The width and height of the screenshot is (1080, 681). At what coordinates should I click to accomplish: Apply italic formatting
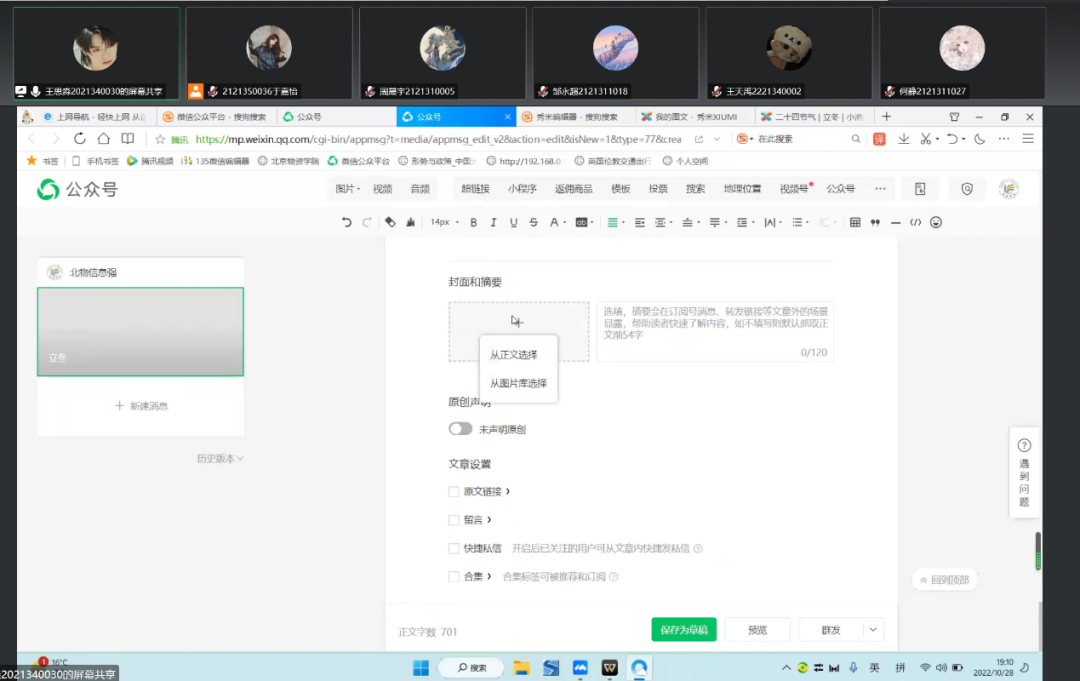point(493,222)
